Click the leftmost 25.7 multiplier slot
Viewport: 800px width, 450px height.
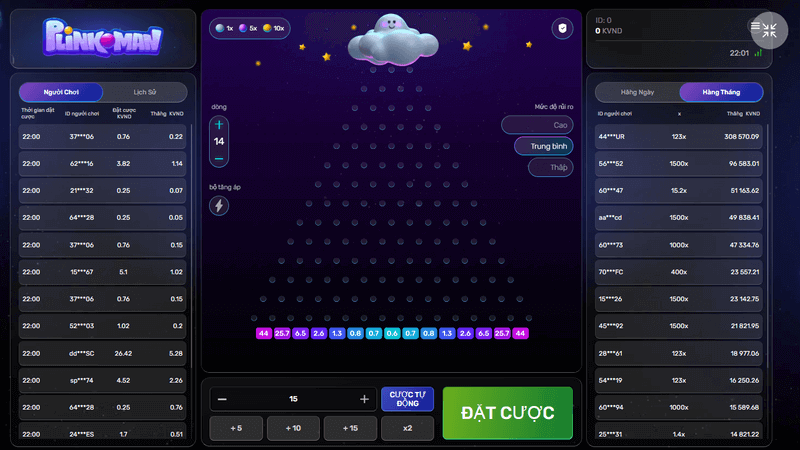pos(282,333)
